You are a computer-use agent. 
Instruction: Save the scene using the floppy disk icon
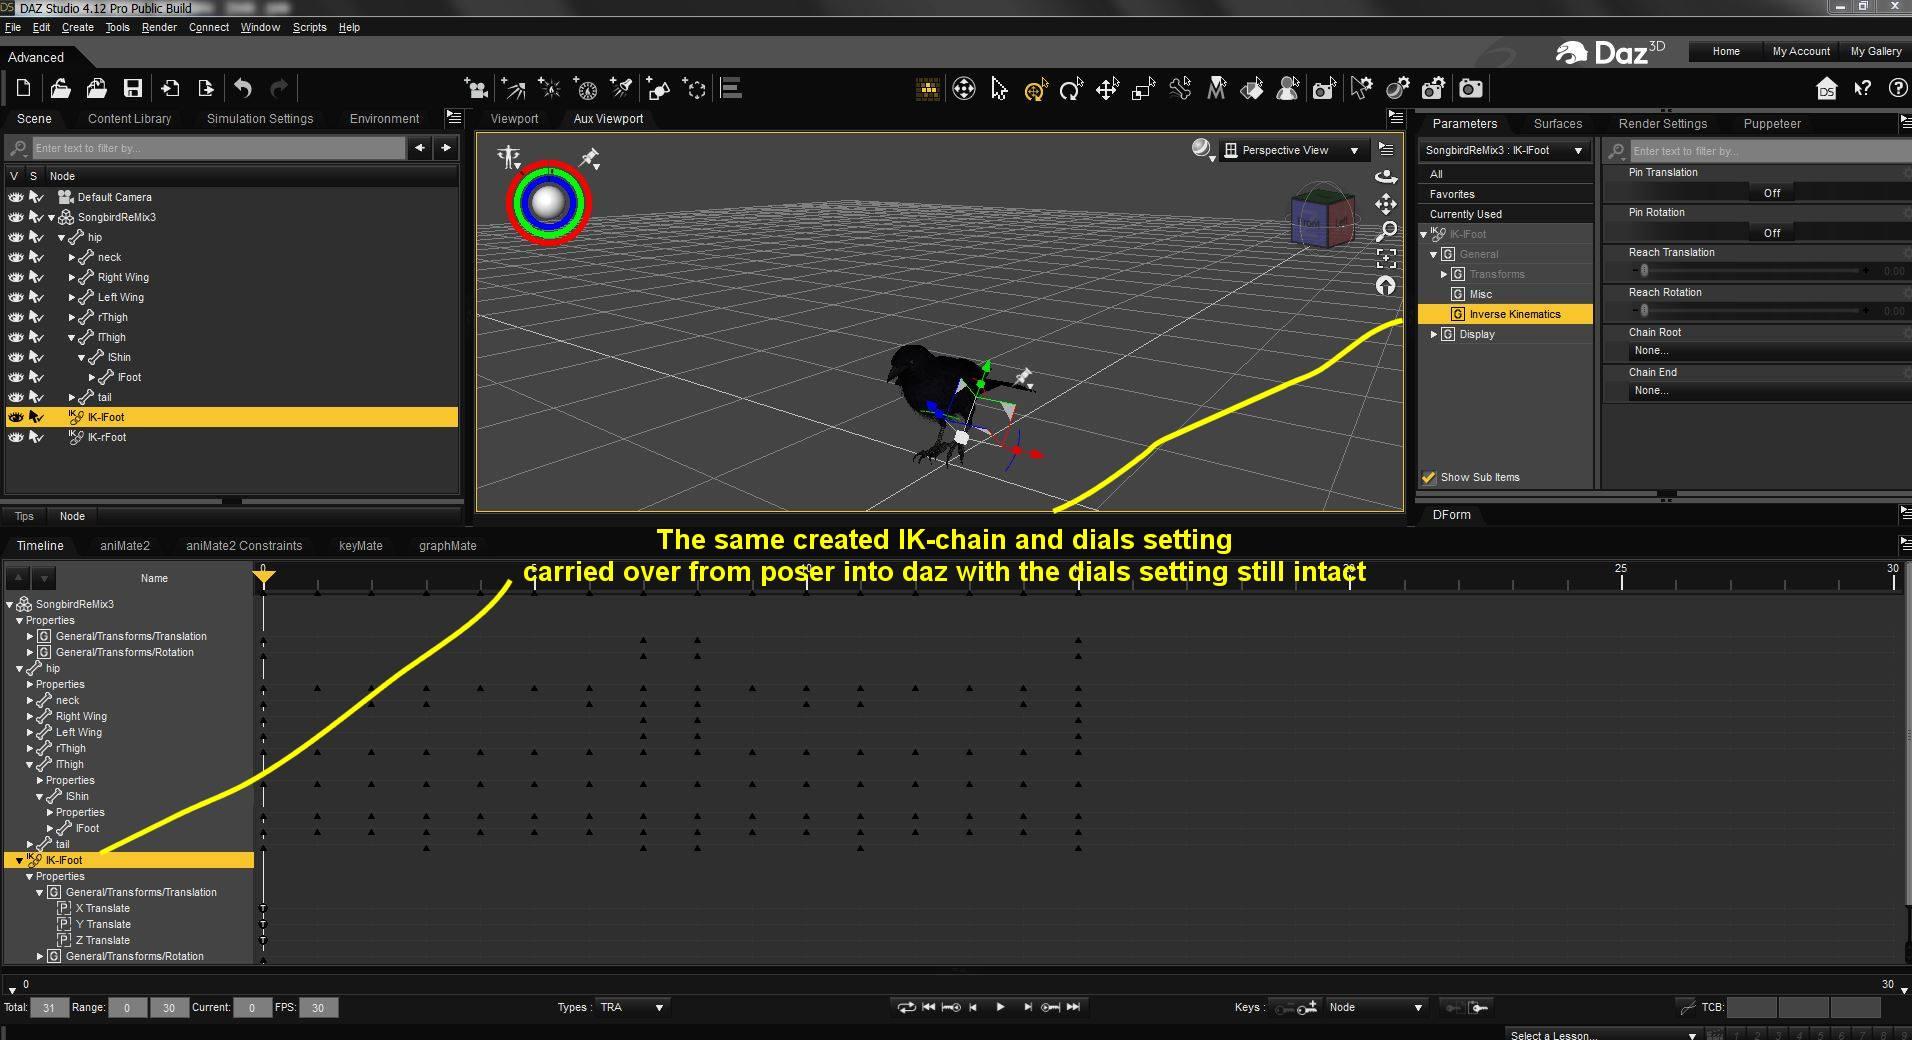[x=133, y=89]
